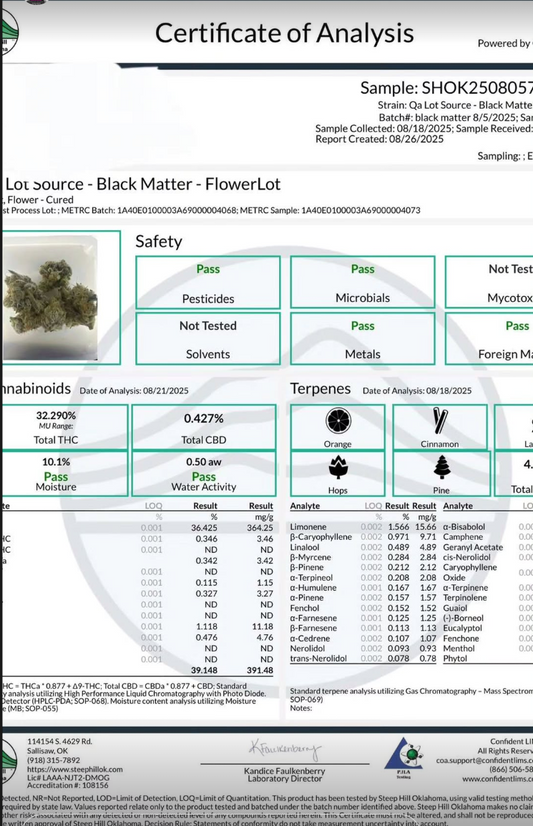Screen dimensions: 533x826
Task: Select the α-Bisabolol analyte name
Action: [464, 527]
